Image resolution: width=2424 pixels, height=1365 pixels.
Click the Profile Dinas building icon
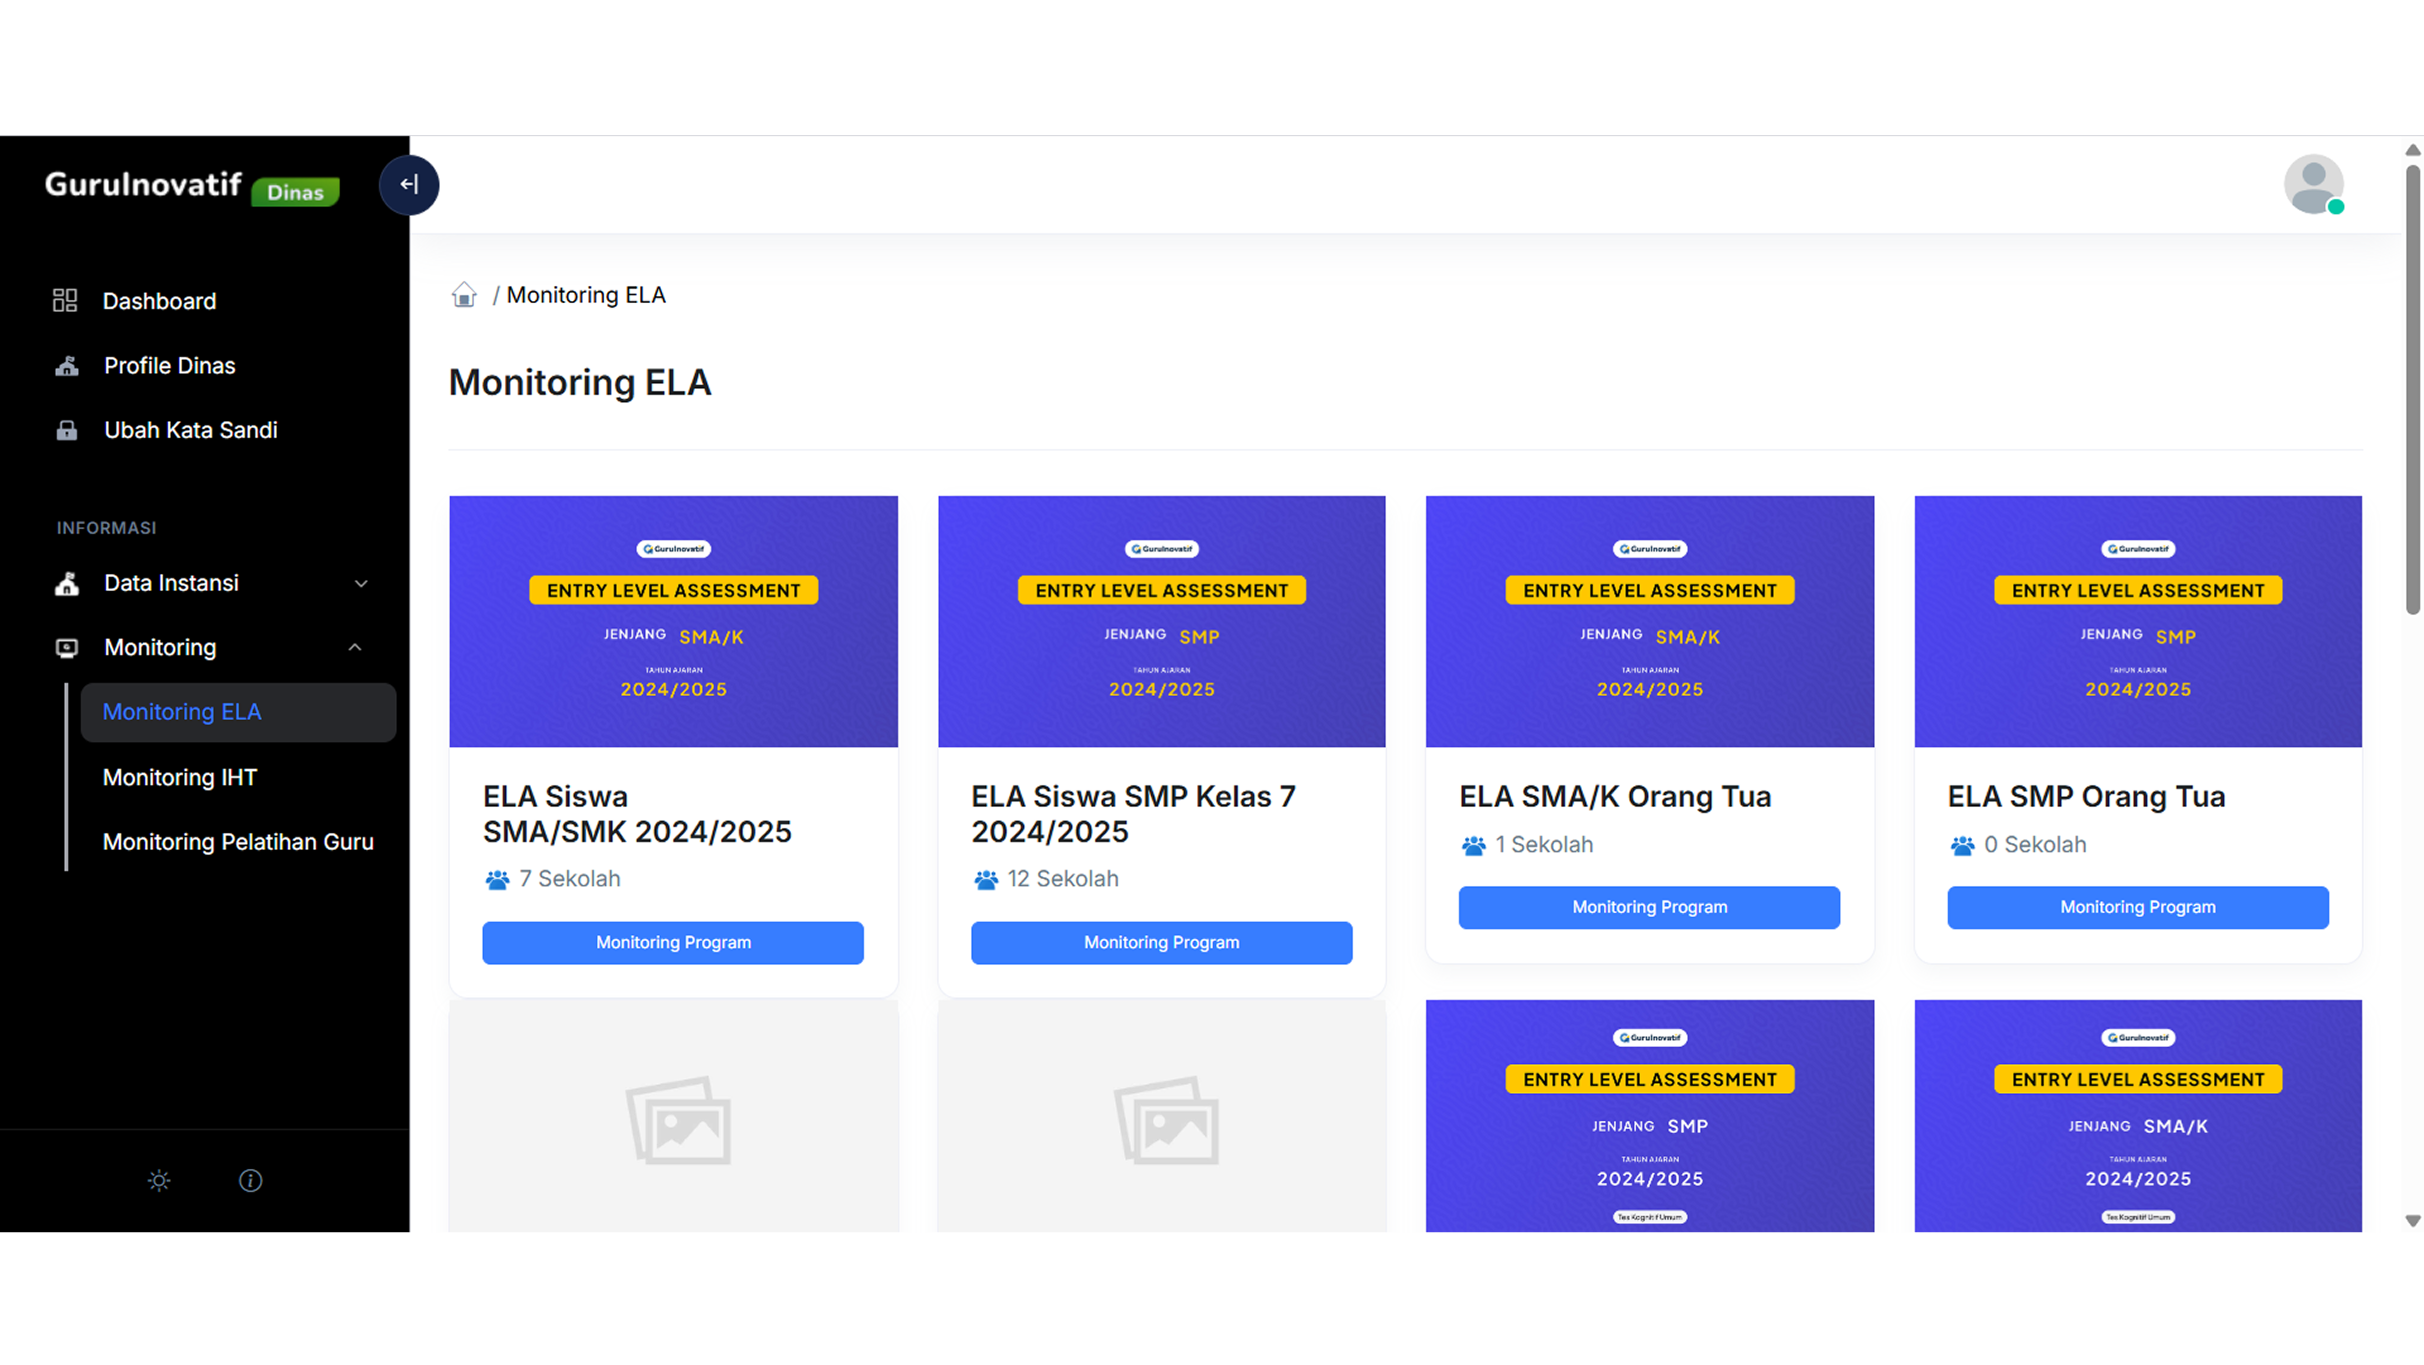[x=67, y=366]
